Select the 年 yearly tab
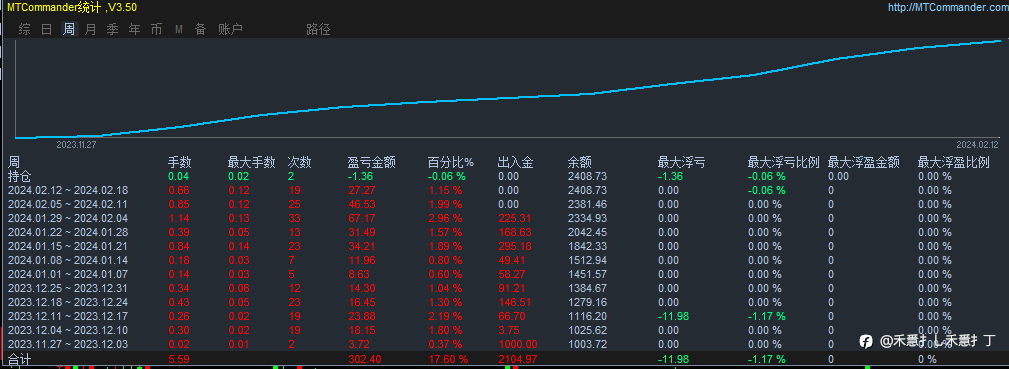The width and height of the screenshot is (1009, 369). coord(134,30)
